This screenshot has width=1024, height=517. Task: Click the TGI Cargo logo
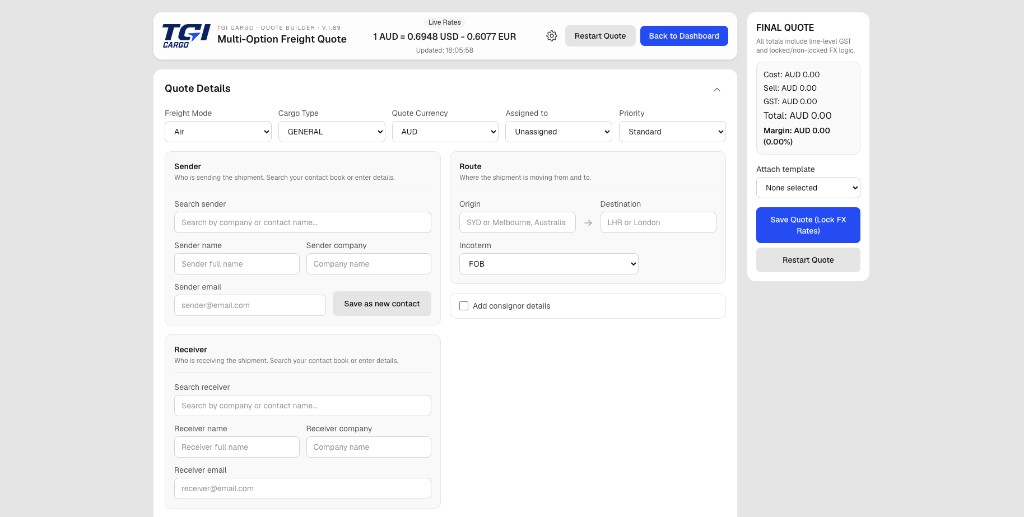(186, 36)
